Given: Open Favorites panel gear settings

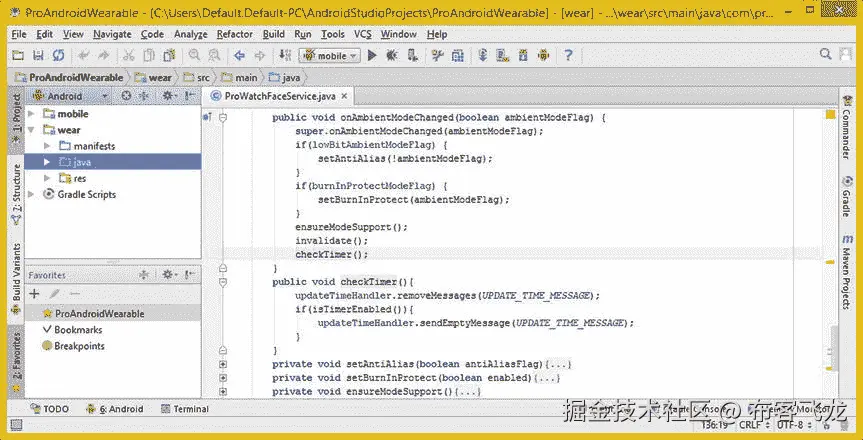Looking at the screenshot, I should [169, 274].
